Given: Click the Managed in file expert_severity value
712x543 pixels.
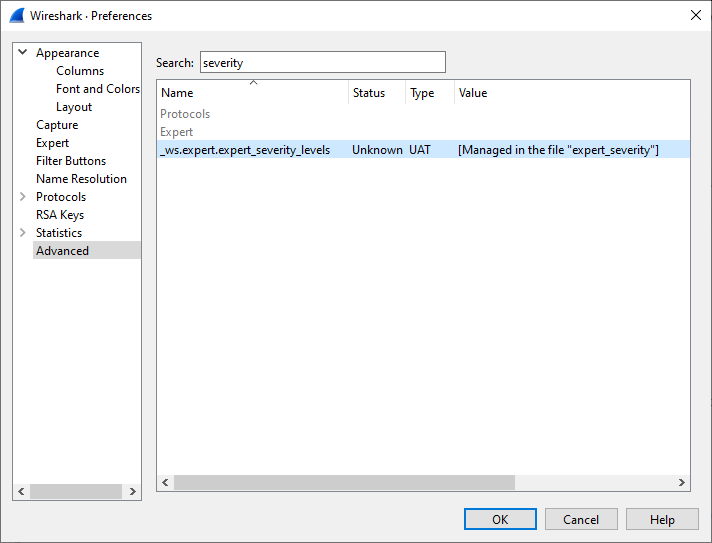Looking at the screenshot, I should coord(558,150).
